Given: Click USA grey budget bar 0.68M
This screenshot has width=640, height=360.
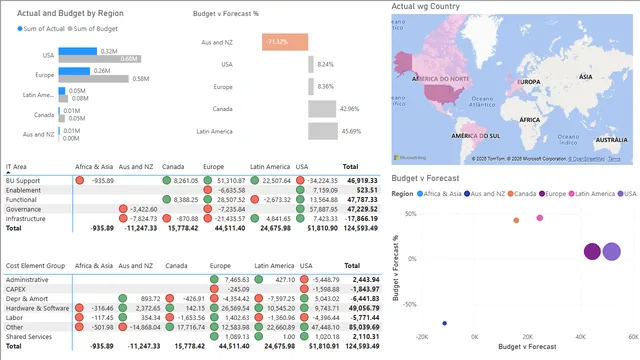Looking at the screenshot, I should (x=100, y=59).
